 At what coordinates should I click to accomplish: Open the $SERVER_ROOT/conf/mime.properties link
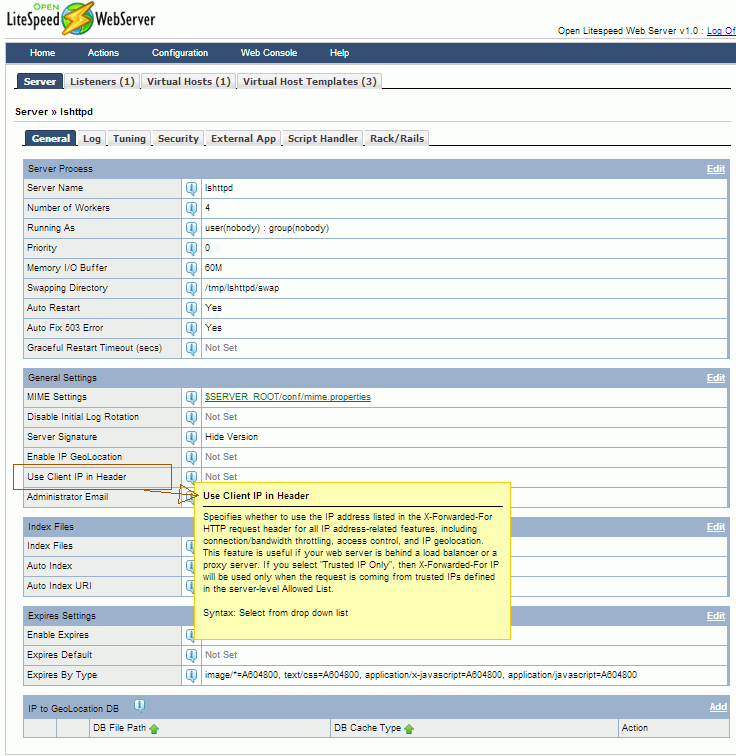[288, 397]
